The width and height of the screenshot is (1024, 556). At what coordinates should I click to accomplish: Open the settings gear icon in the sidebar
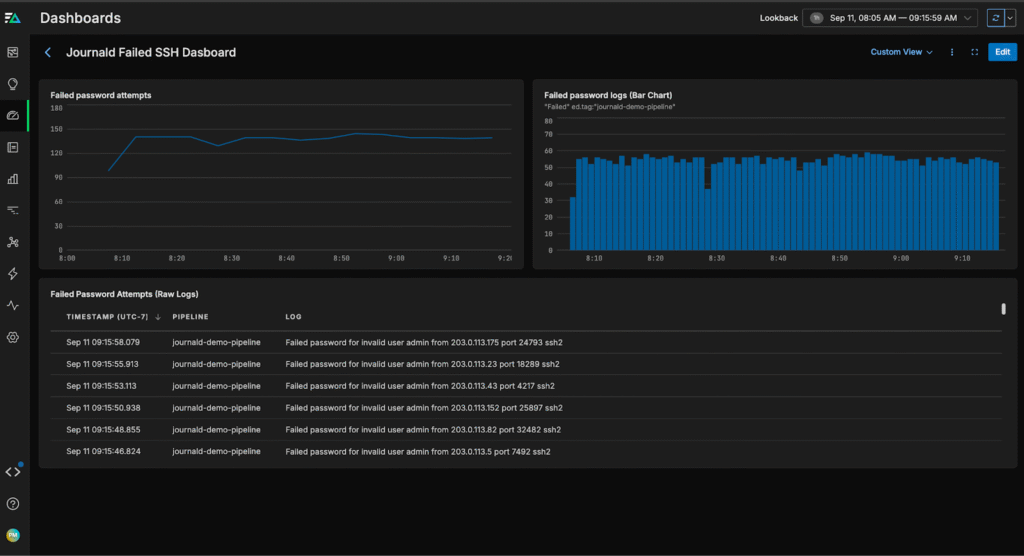coord(13,337)
